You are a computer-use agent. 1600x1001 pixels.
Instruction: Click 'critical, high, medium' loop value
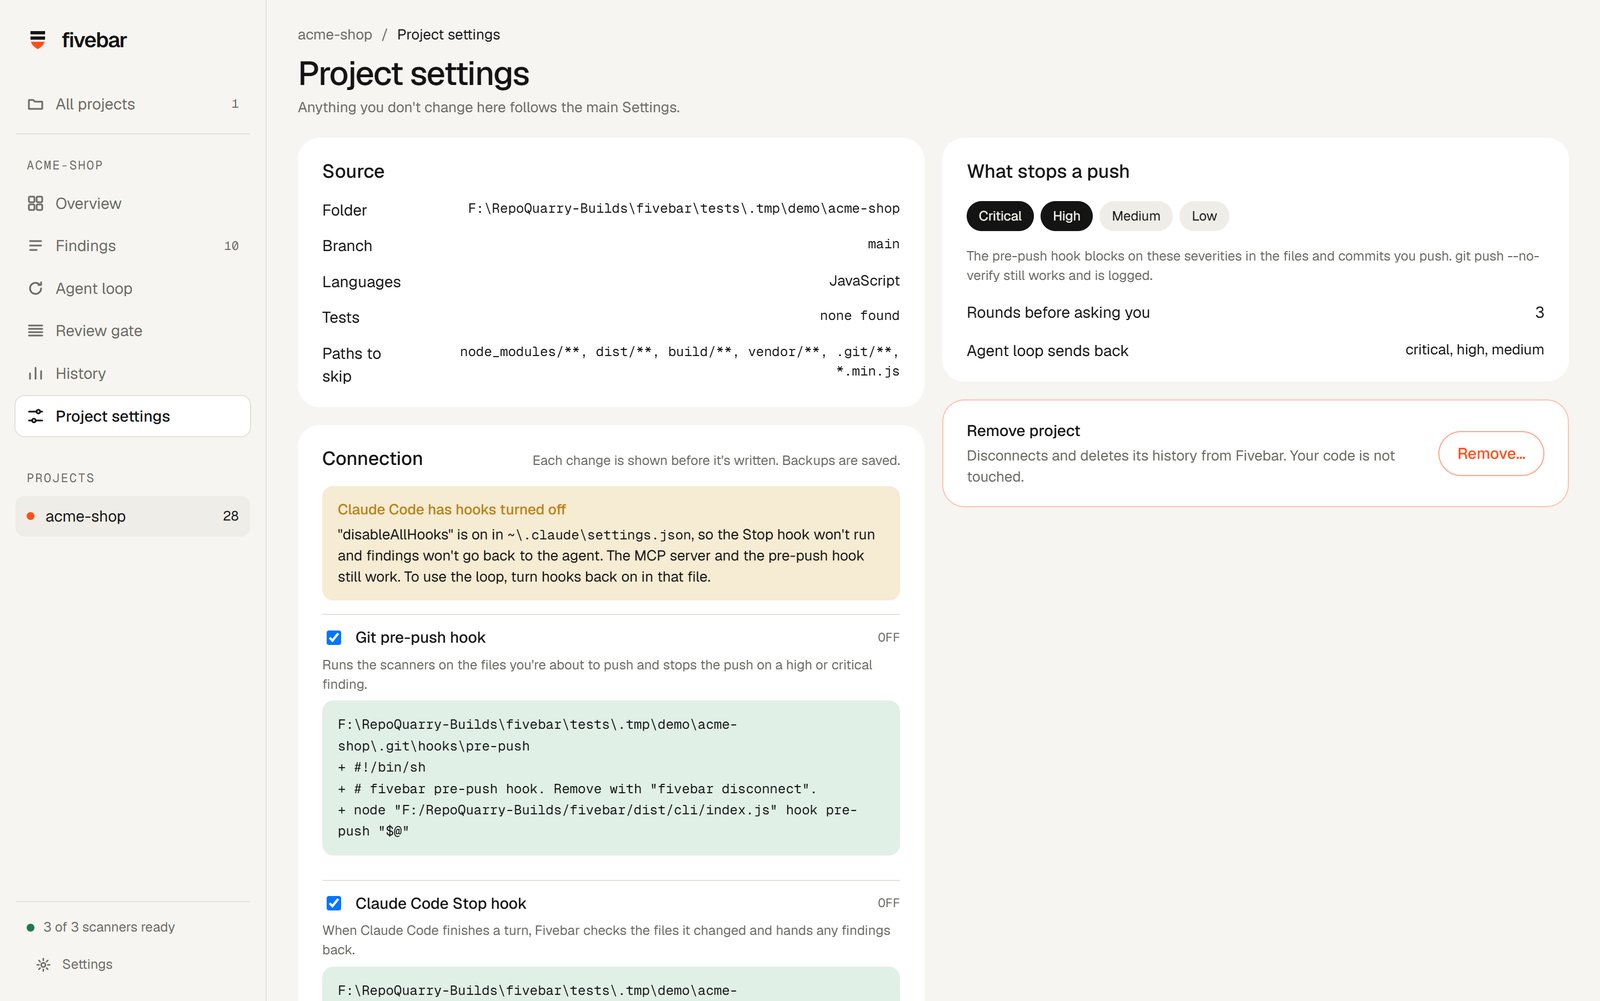click(x=1474, y=350)
